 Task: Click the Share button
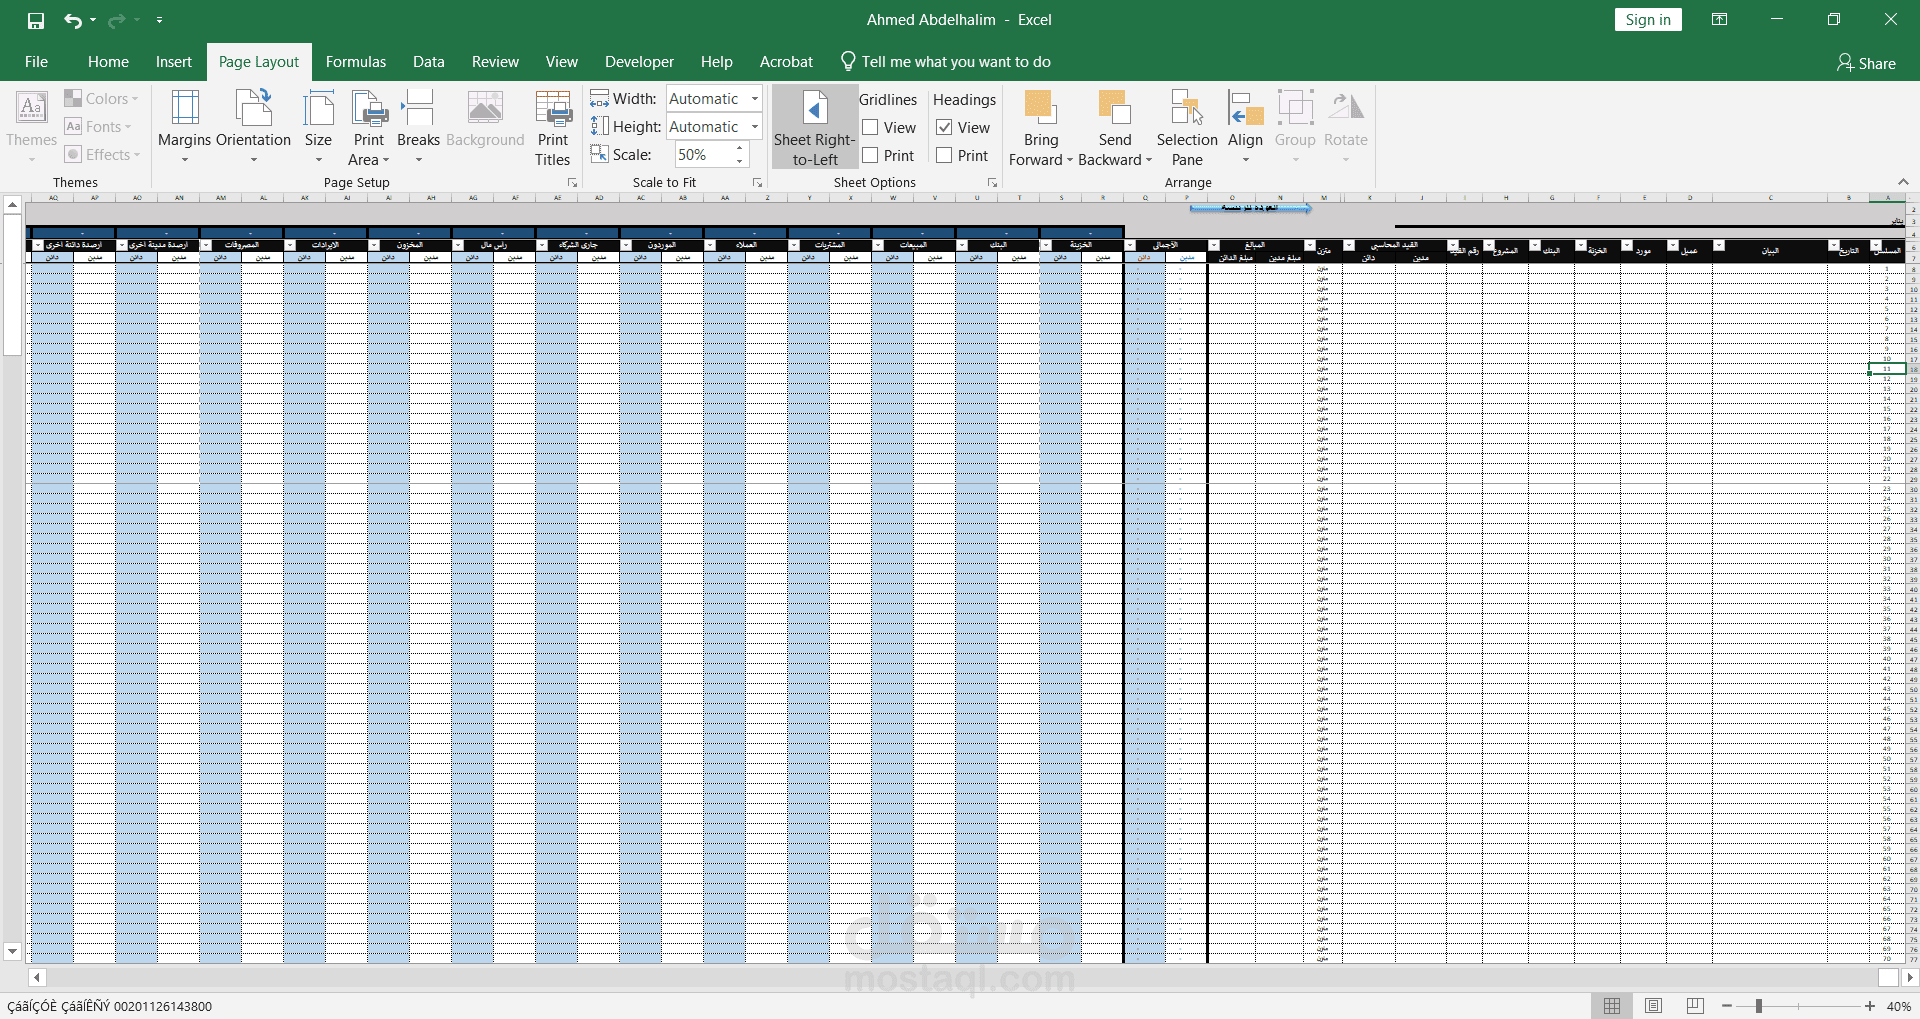1866,63
